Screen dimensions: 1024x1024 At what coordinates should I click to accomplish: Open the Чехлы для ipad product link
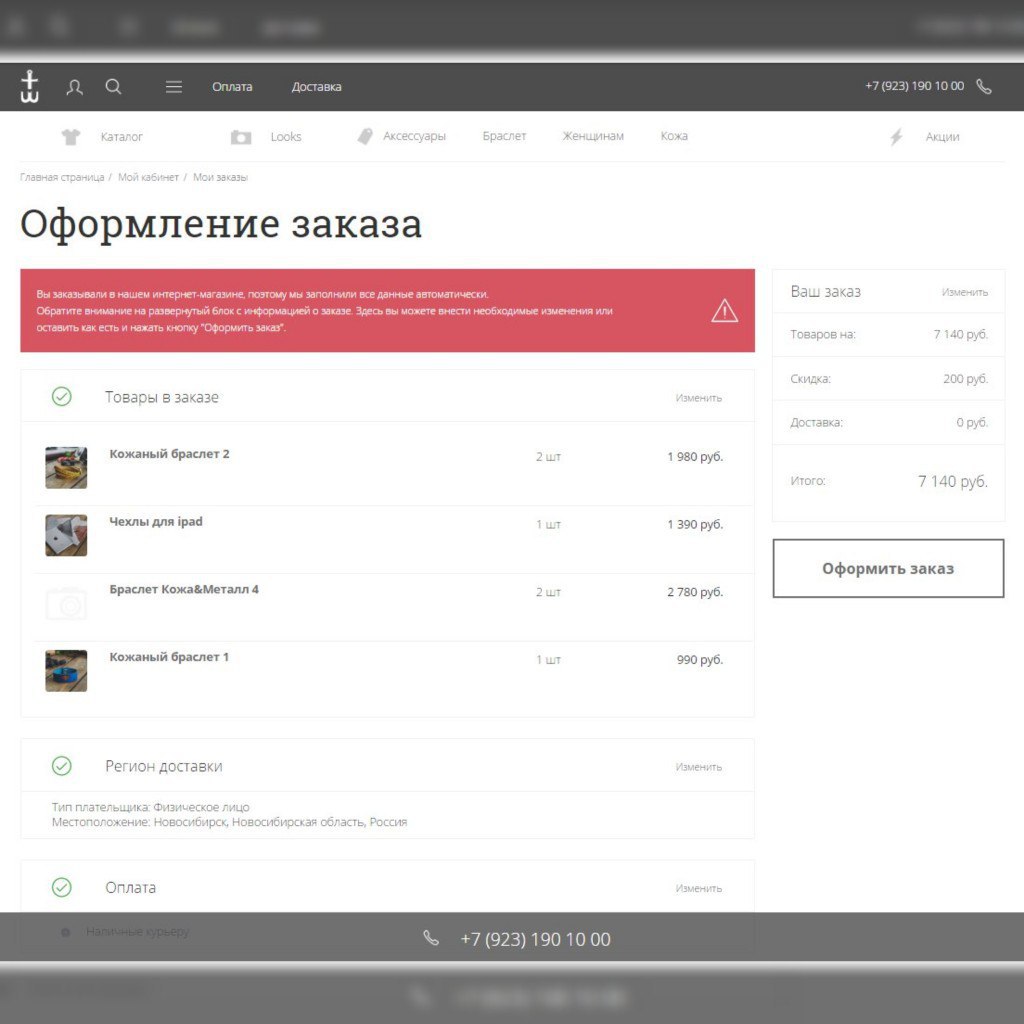tap(156, 522)
